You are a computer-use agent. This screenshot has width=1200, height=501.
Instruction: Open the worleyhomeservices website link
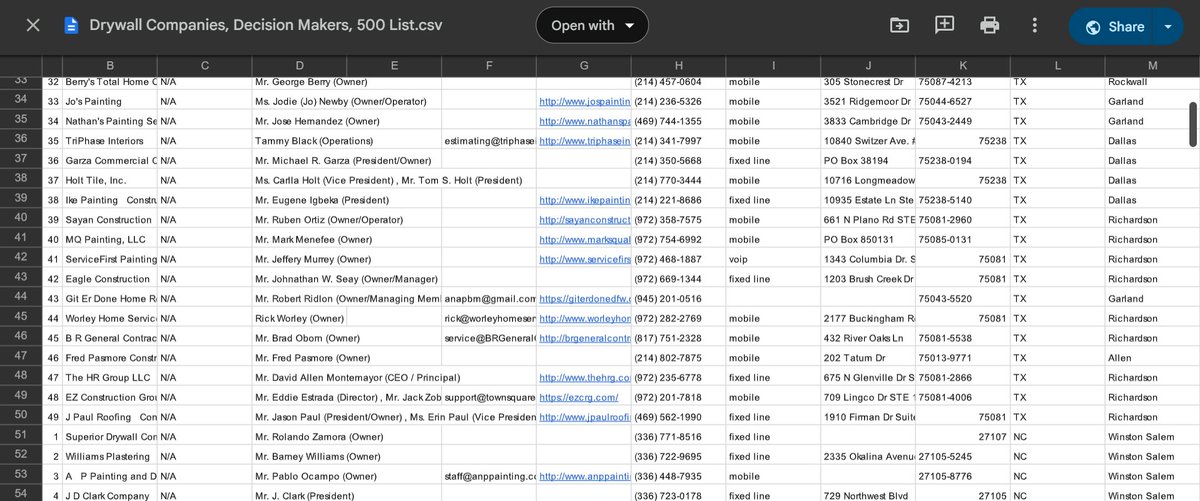[x=584, y=318]
